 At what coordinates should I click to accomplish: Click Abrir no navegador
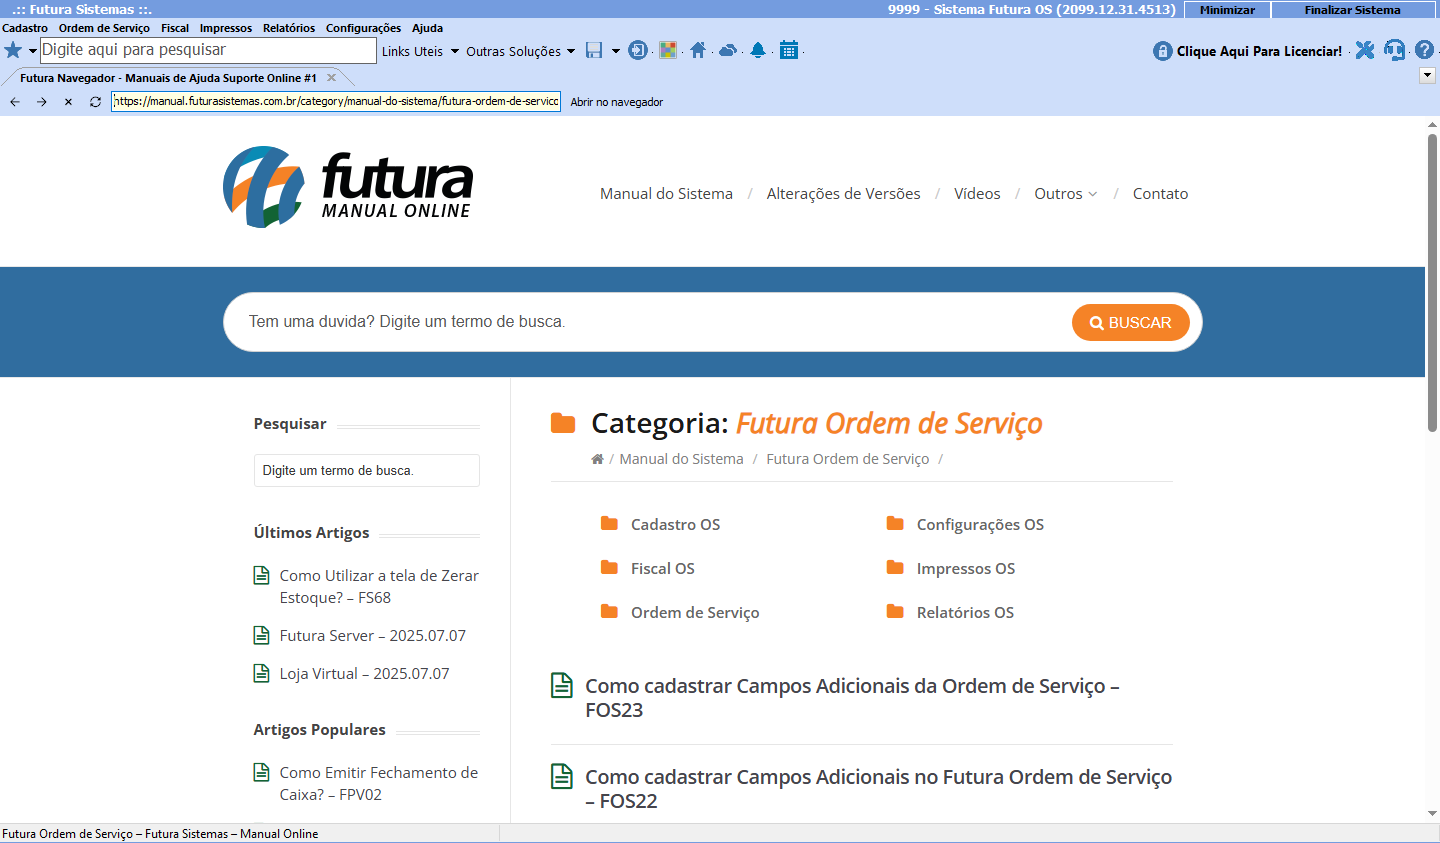pyautogui.click(x=617, y=102)
